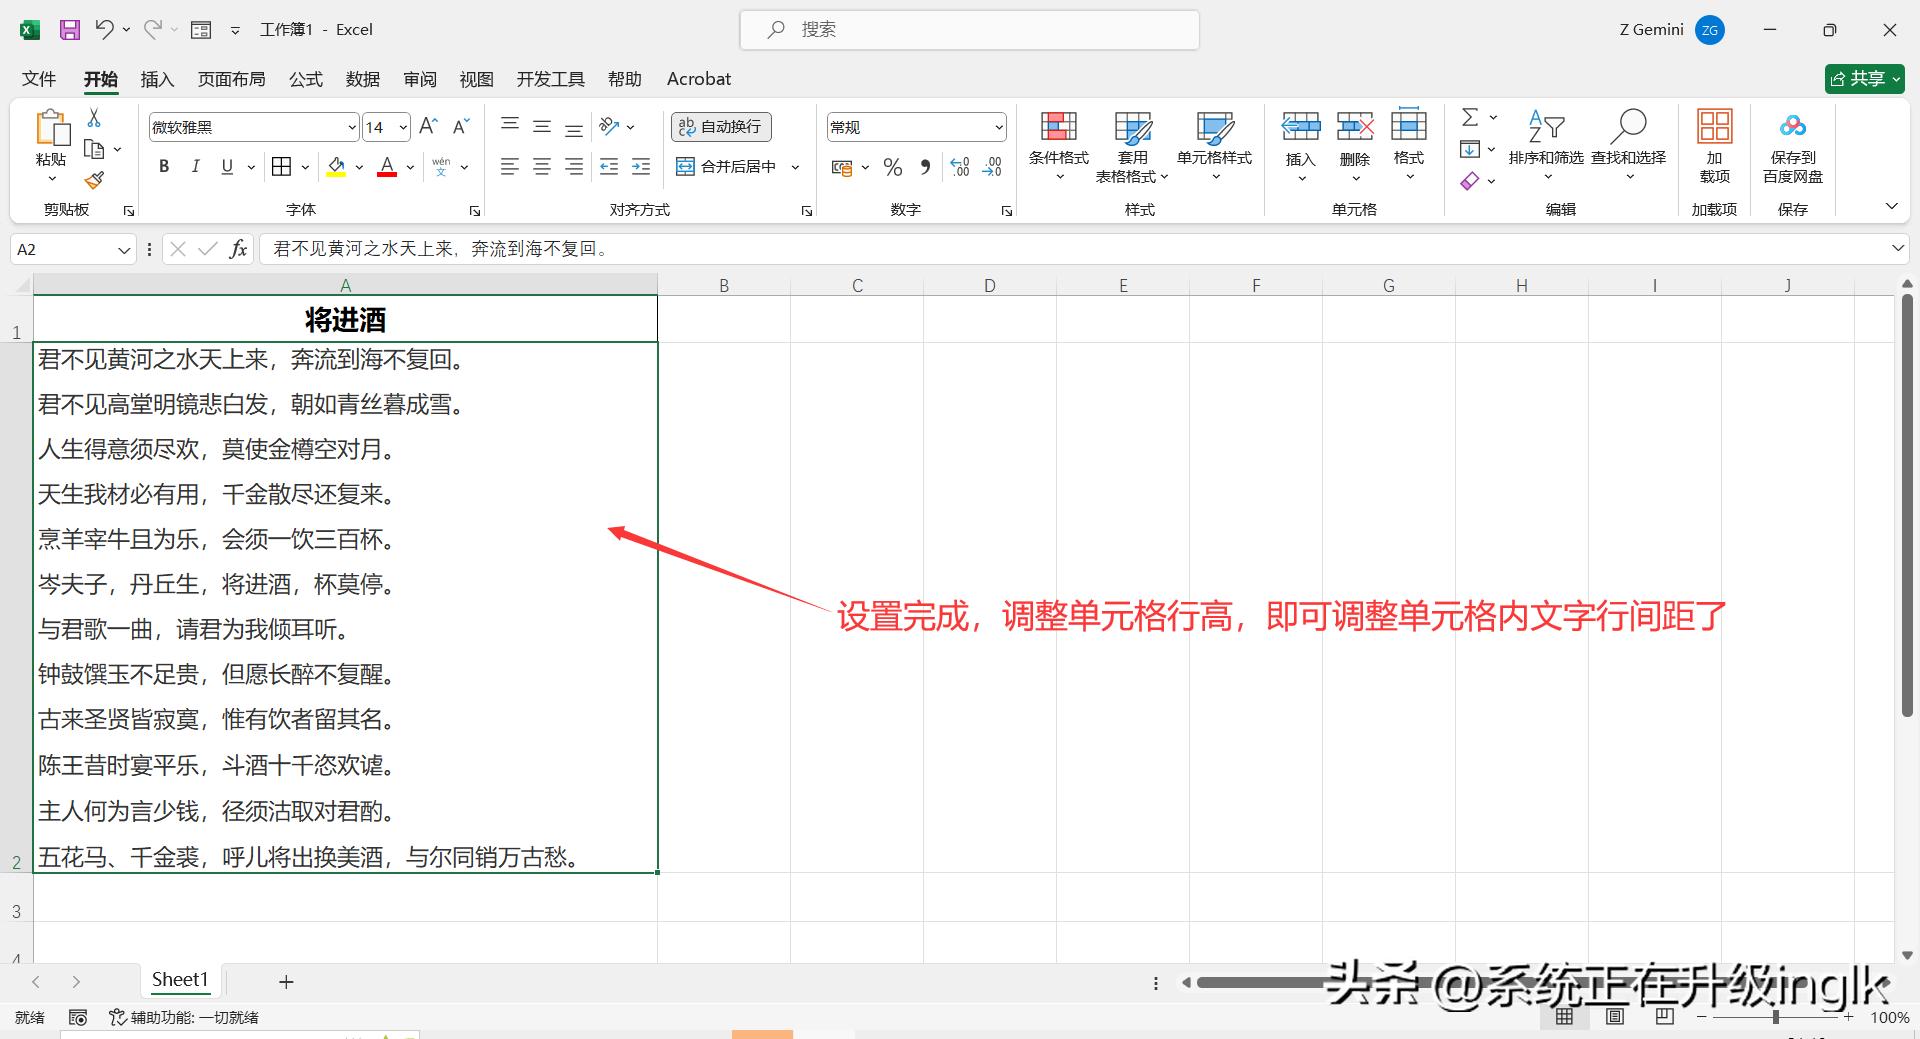This screenshot has width=1920, height=1039.
Task: Enable 自动换行 text wrapping
Action: (x=720, y=127)
